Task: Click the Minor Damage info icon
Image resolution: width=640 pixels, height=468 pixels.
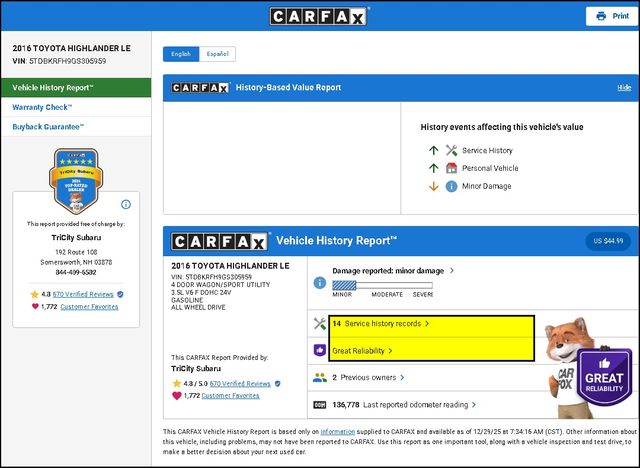Action: (451, 186)
